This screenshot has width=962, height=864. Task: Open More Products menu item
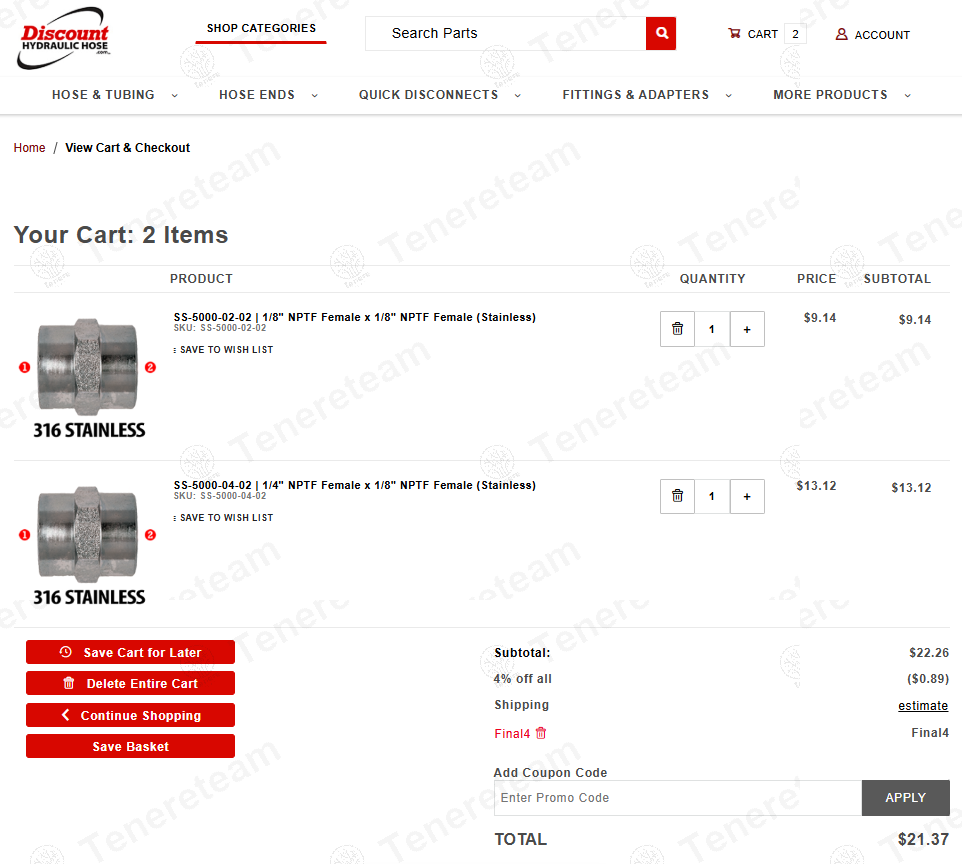(x=830, y=95)
